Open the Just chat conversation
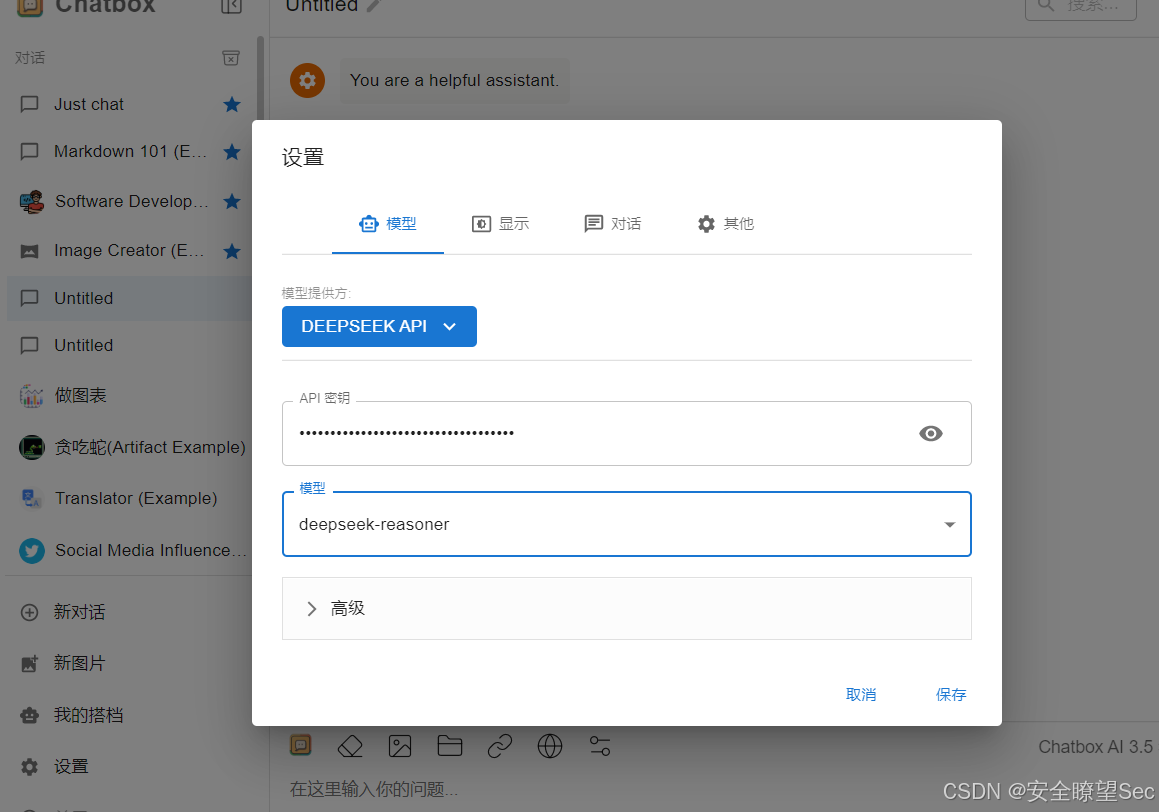 click(129, 104)
